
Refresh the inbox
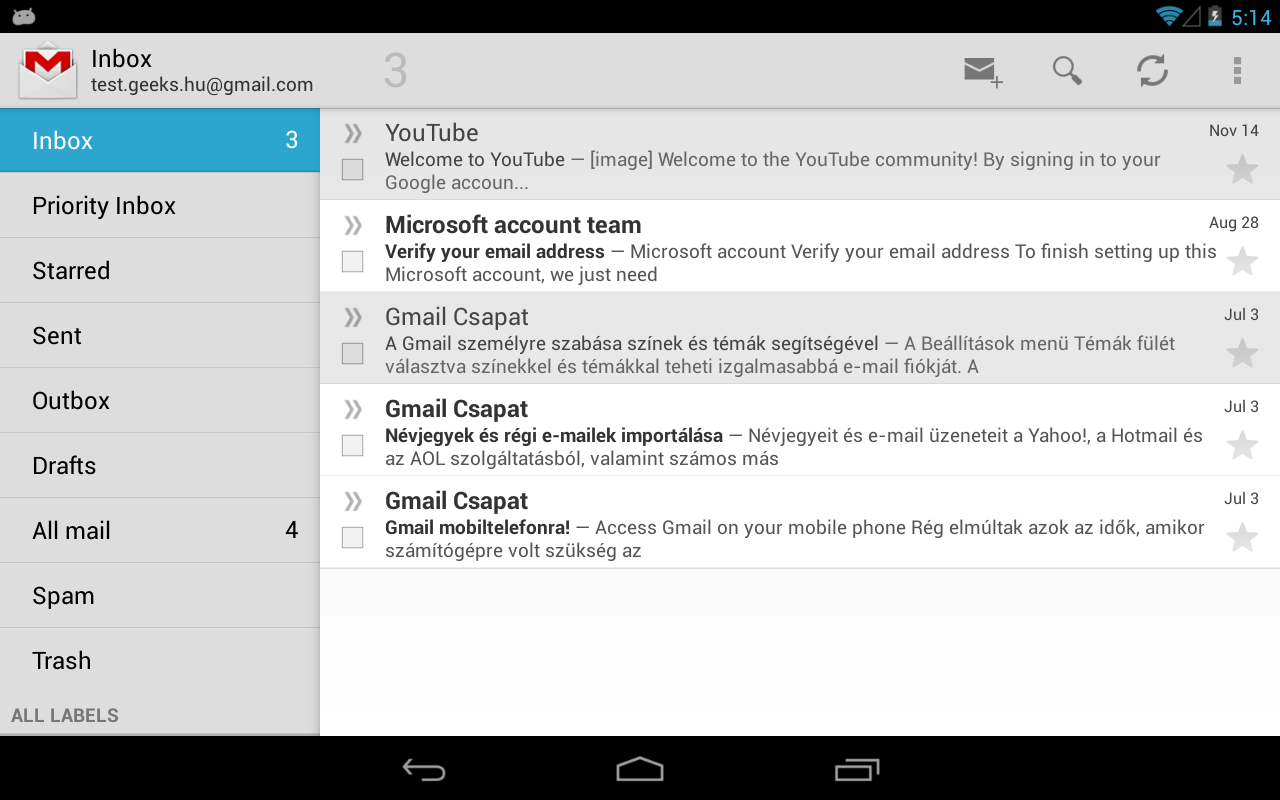tap(1152, 70)
